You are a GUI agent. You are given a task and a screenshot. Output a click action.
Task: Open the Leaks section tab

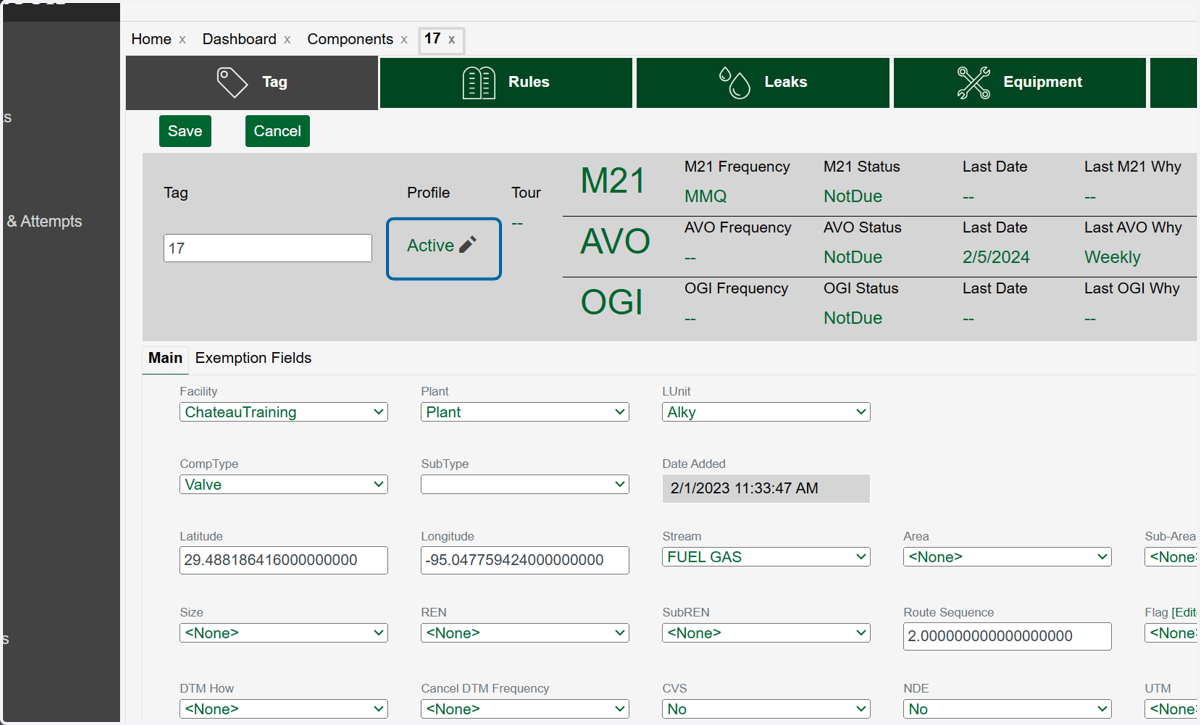[x=763, y=82]
